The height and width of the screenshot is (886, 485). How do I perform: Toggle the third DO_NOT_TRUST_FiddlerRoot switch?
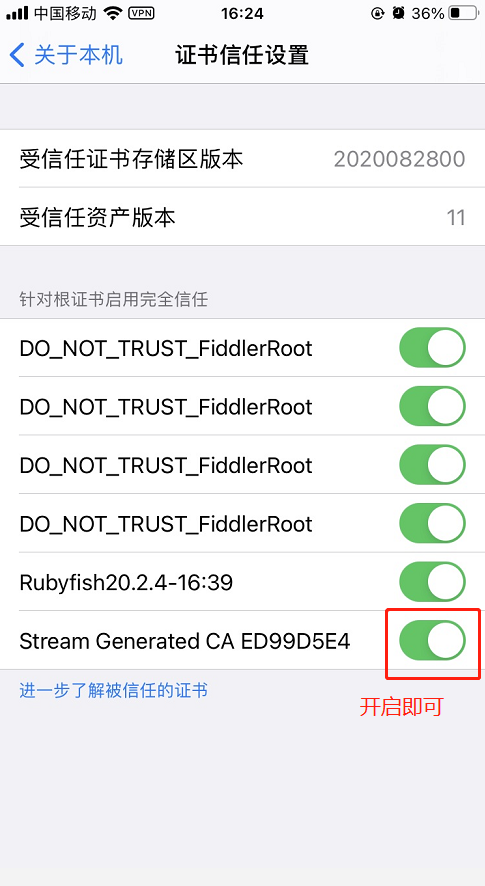[x=432, y=464]
